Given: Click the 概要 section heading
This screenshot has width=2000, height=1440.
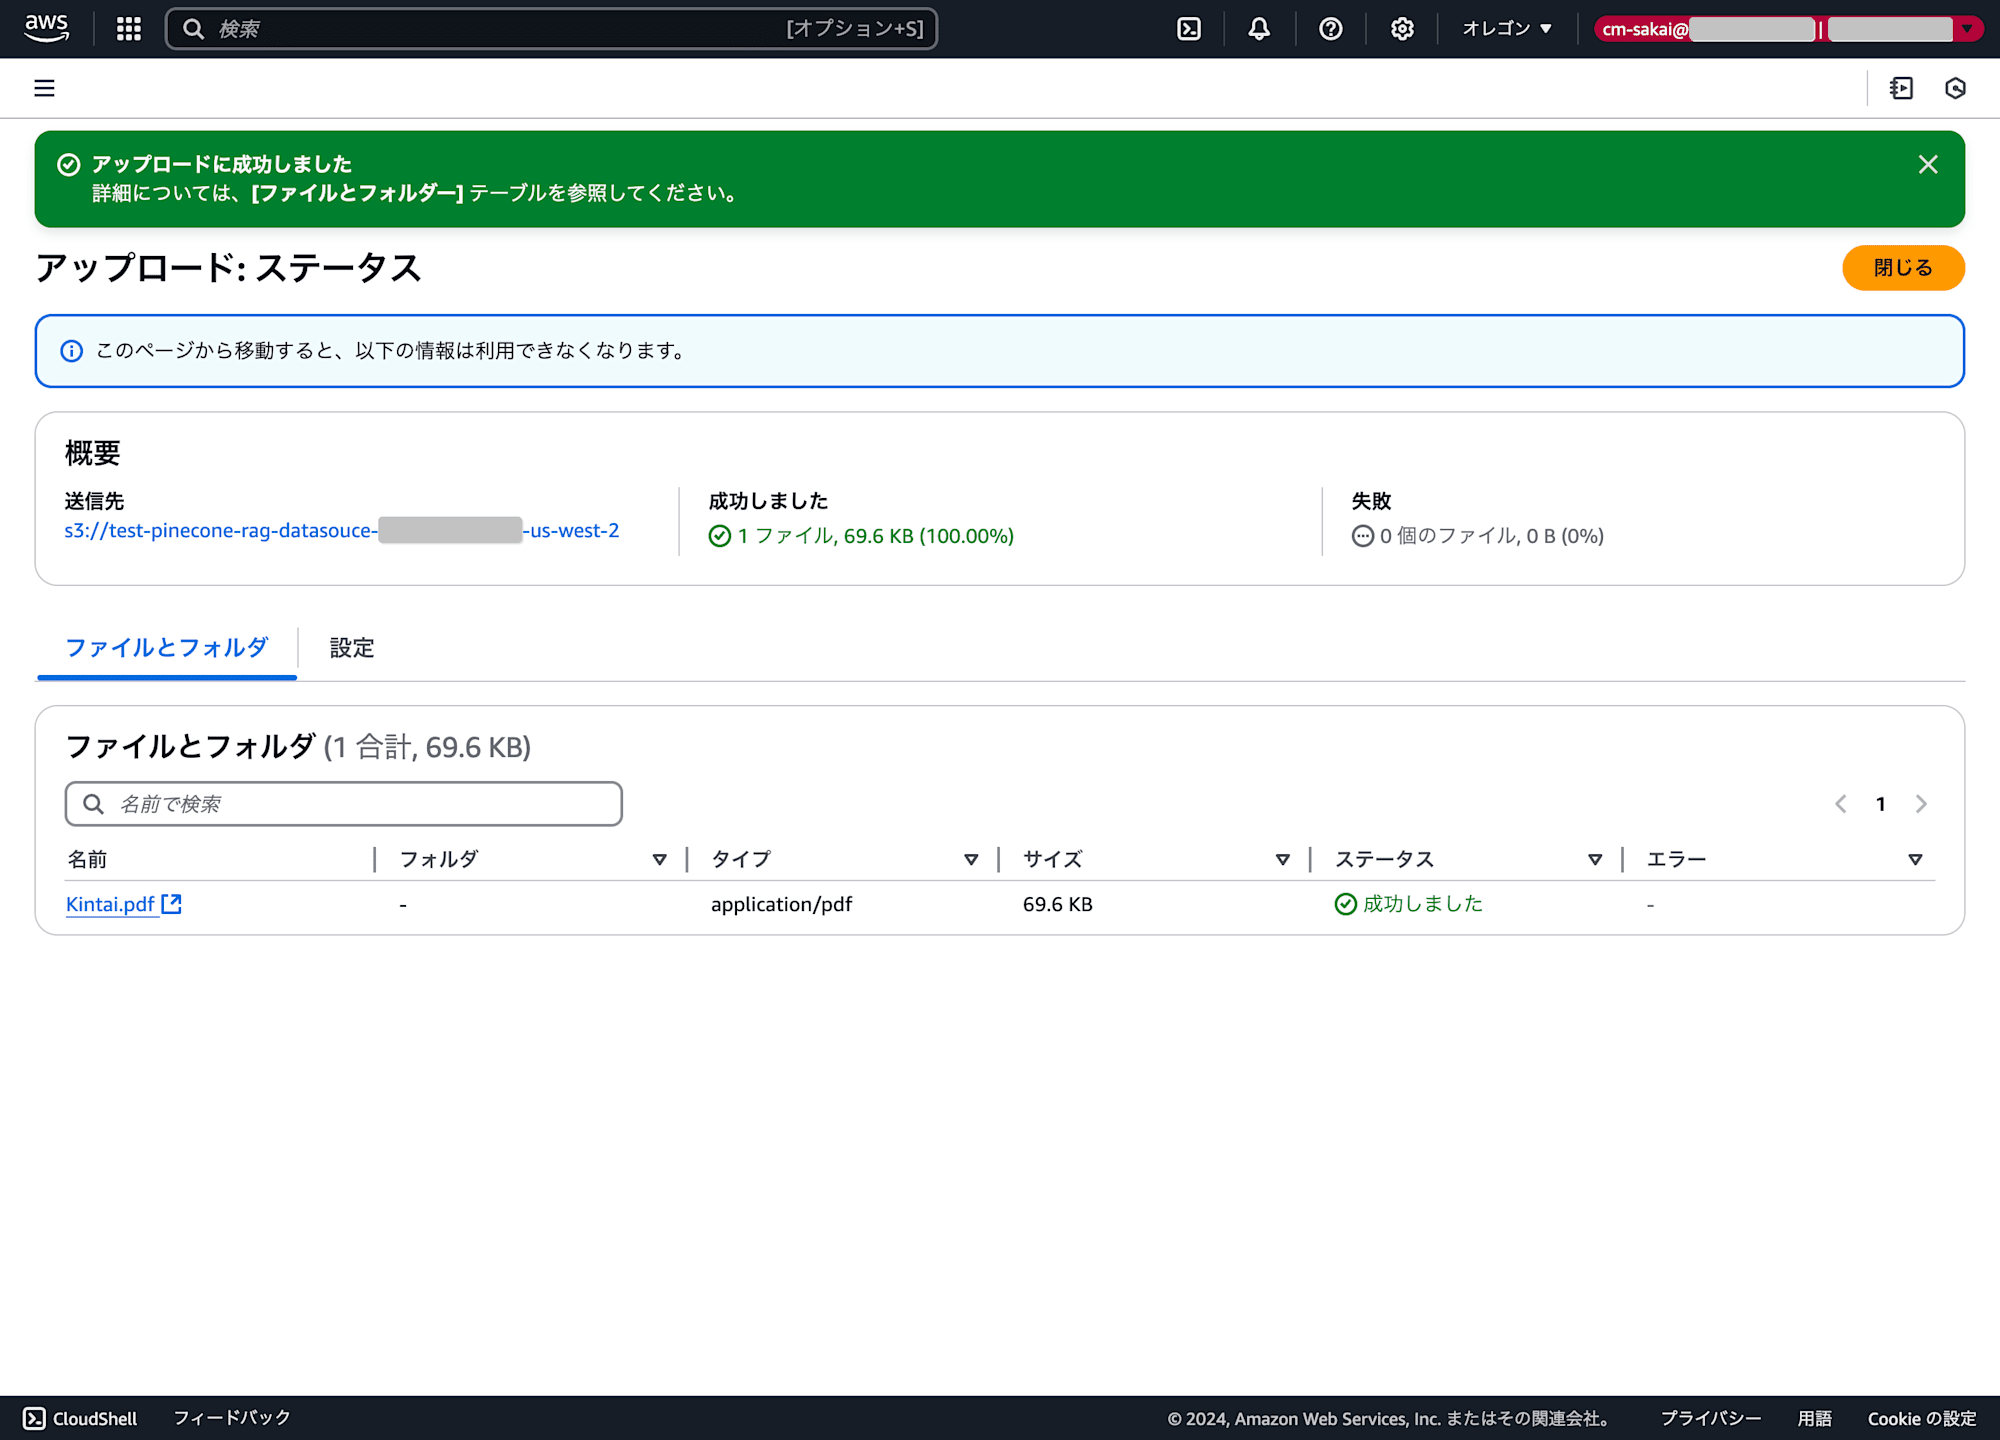Looking at the screenshot, I should 93,453.
